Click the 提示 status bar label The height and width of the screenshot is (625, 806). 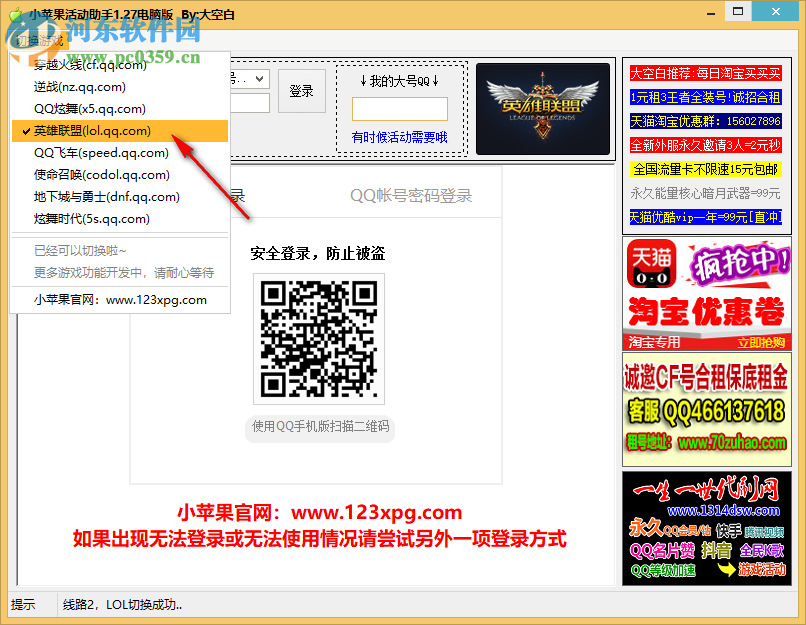coord(23,605)
